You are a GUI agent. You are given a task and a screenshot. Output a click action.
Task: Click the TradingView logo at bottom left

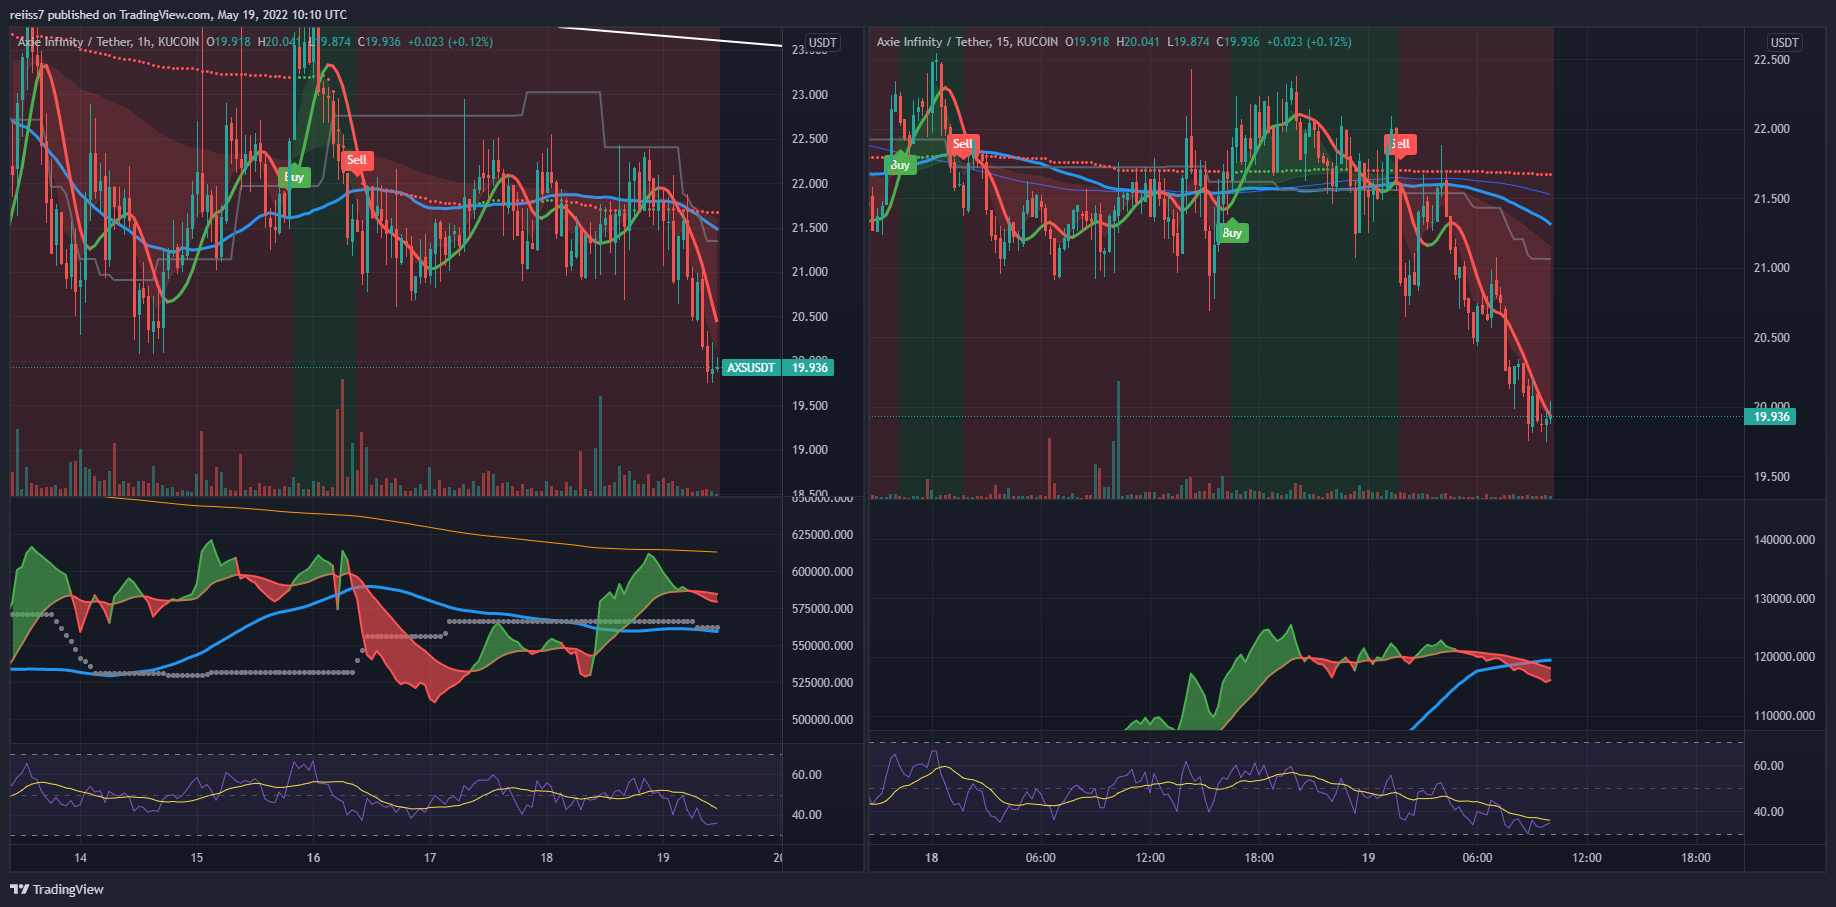[57, 889]
